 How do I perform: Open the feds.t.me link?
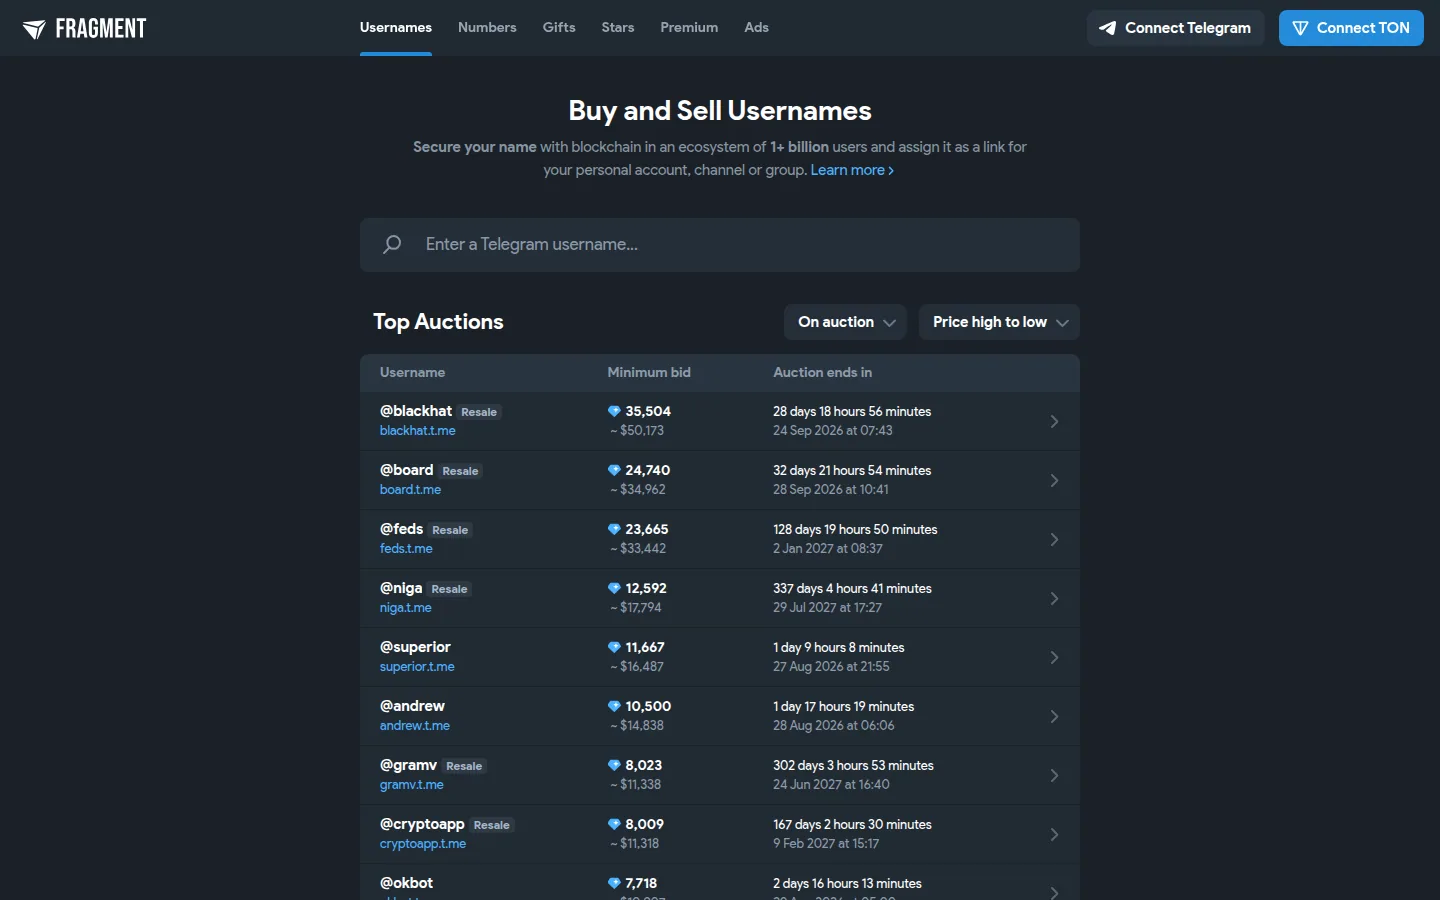coord(406,549)
